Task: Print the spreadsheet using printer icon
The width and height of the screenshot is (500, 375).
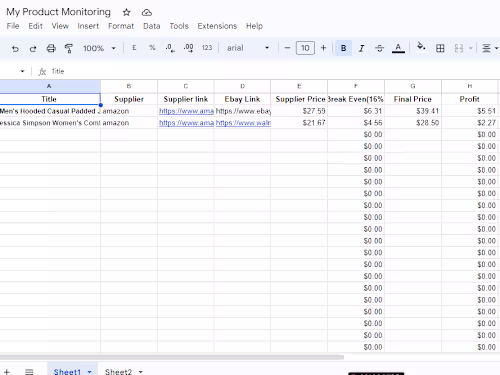Action: (x=51, y=48)
